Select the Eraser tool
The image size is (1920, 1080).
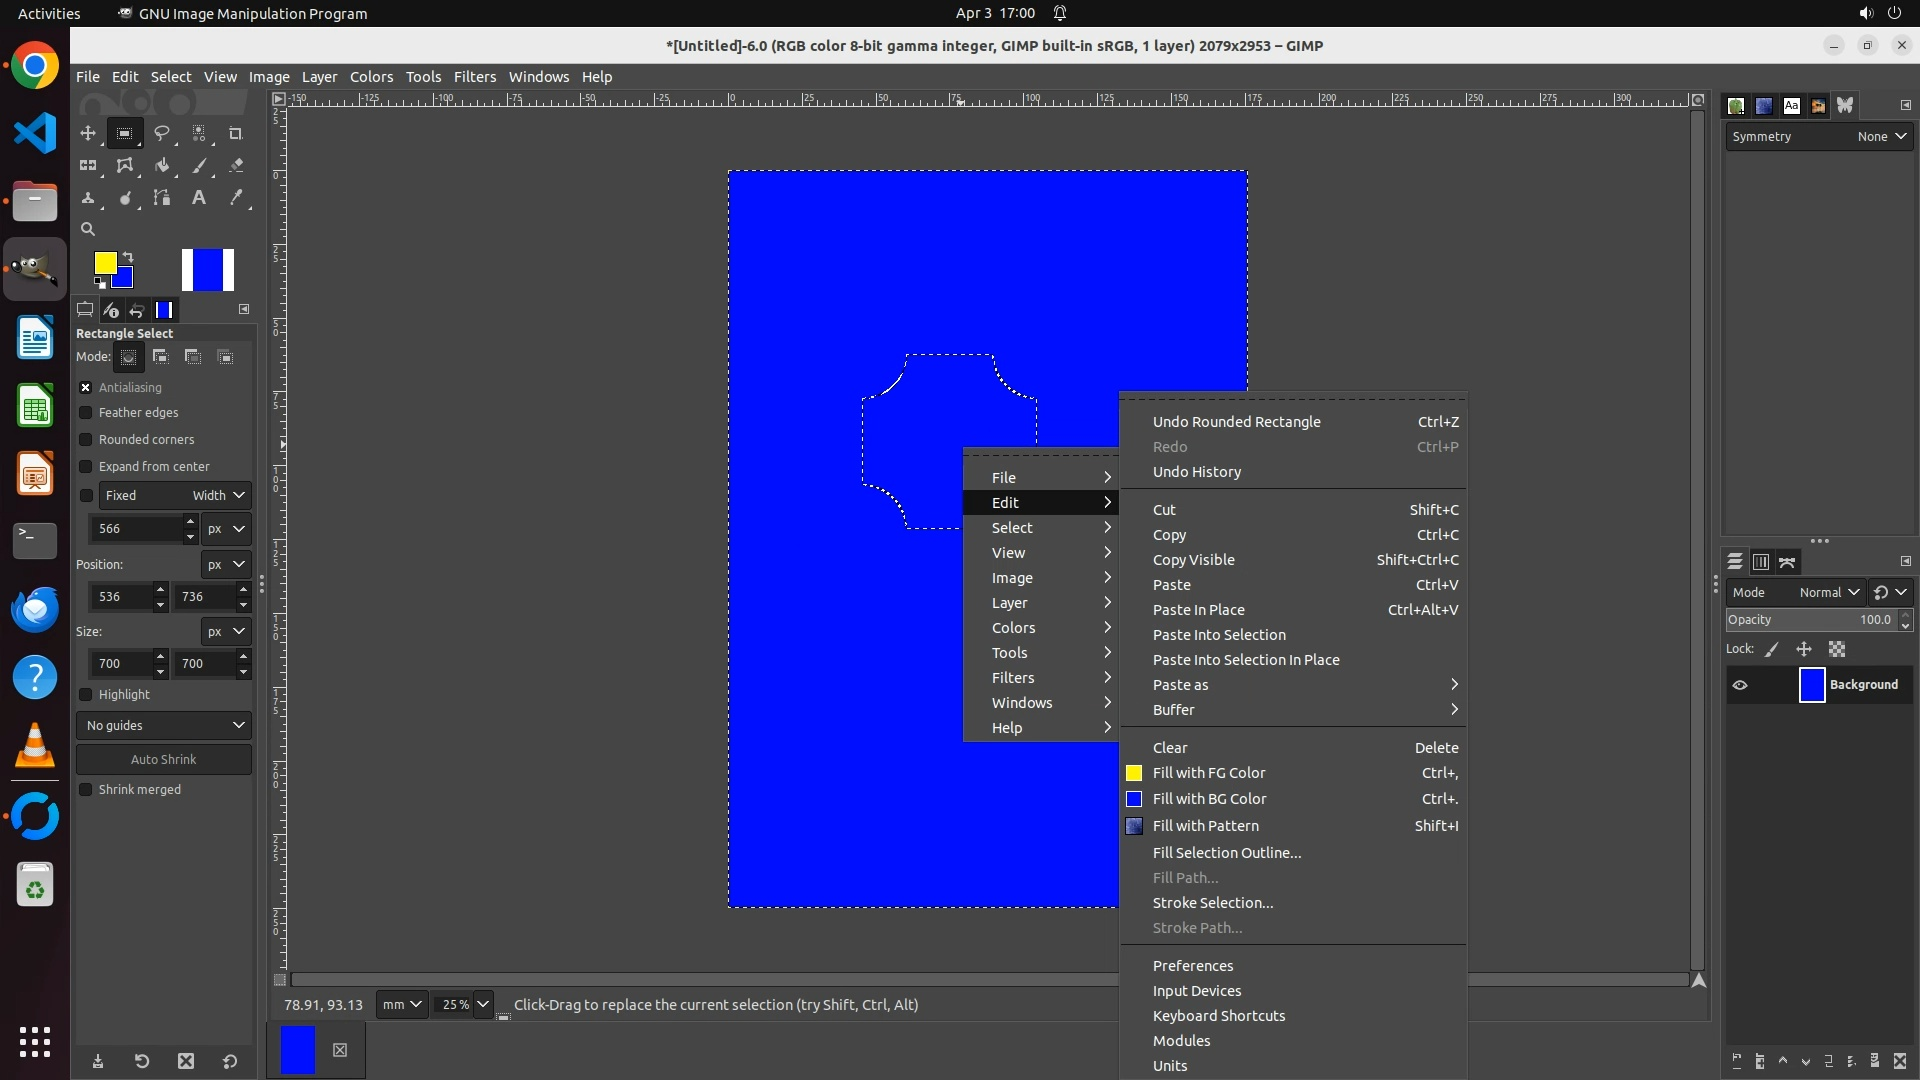(236, 166)
